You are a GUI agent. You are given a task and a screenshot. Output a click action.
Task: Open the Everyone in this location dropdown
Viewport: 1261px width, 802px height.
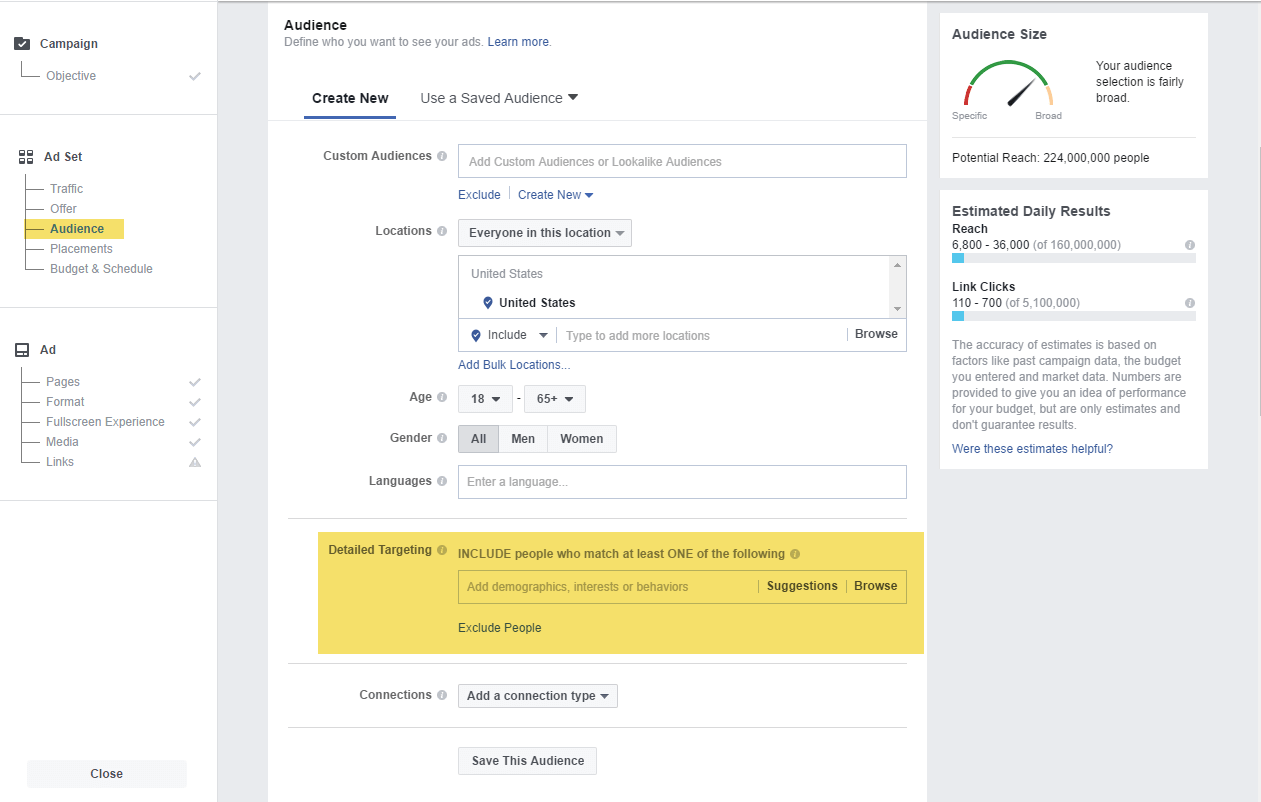pyautogui.click(x=544, y=232)
